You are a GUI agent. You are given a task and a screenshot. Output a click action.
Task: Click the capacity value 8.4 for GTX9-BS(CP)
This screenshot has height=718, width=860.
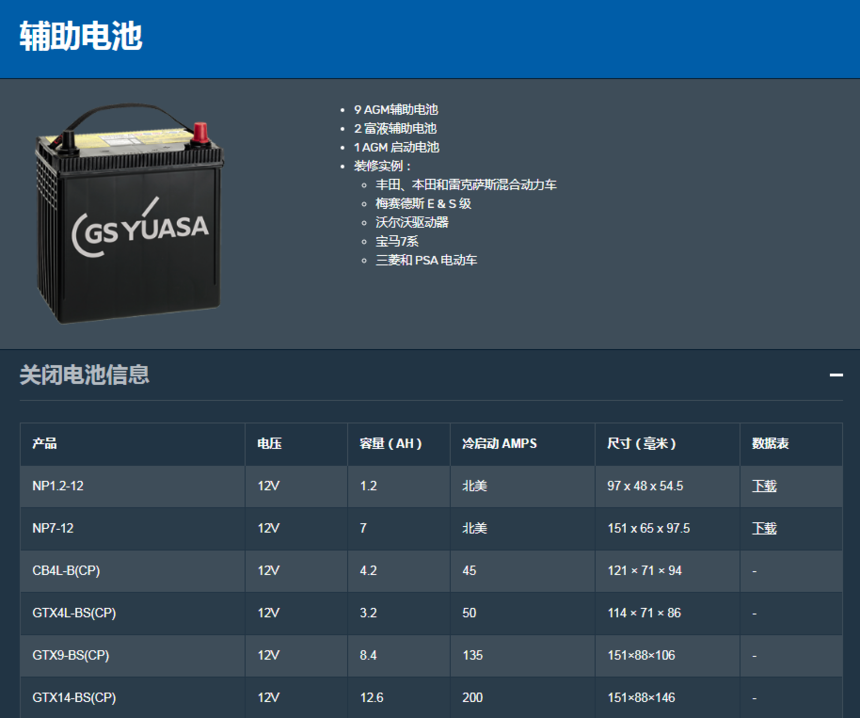pos(369,655)
